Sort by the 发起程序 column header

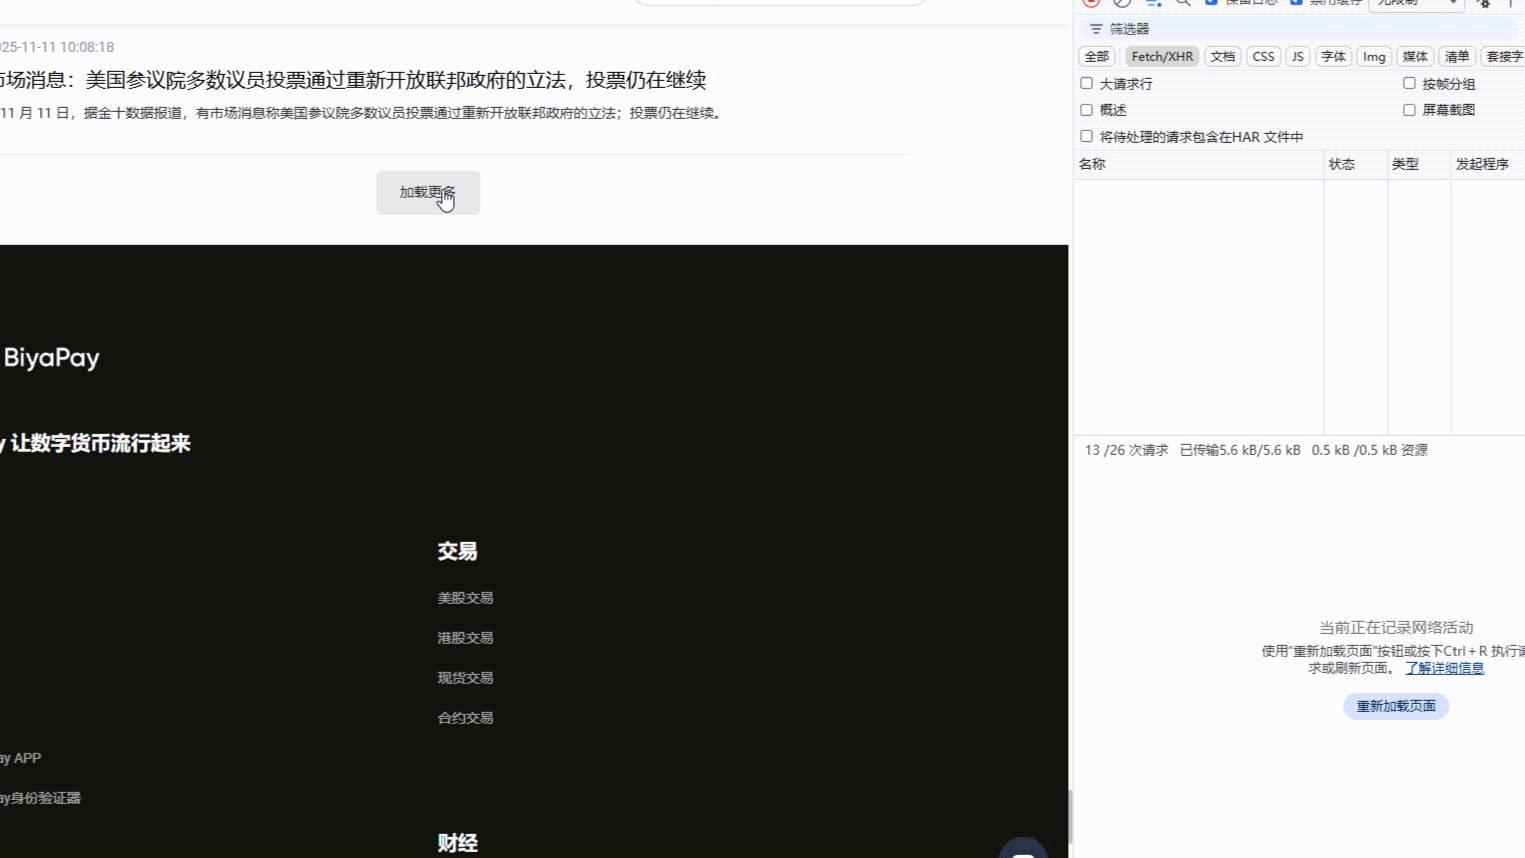tap(1488, 164)
